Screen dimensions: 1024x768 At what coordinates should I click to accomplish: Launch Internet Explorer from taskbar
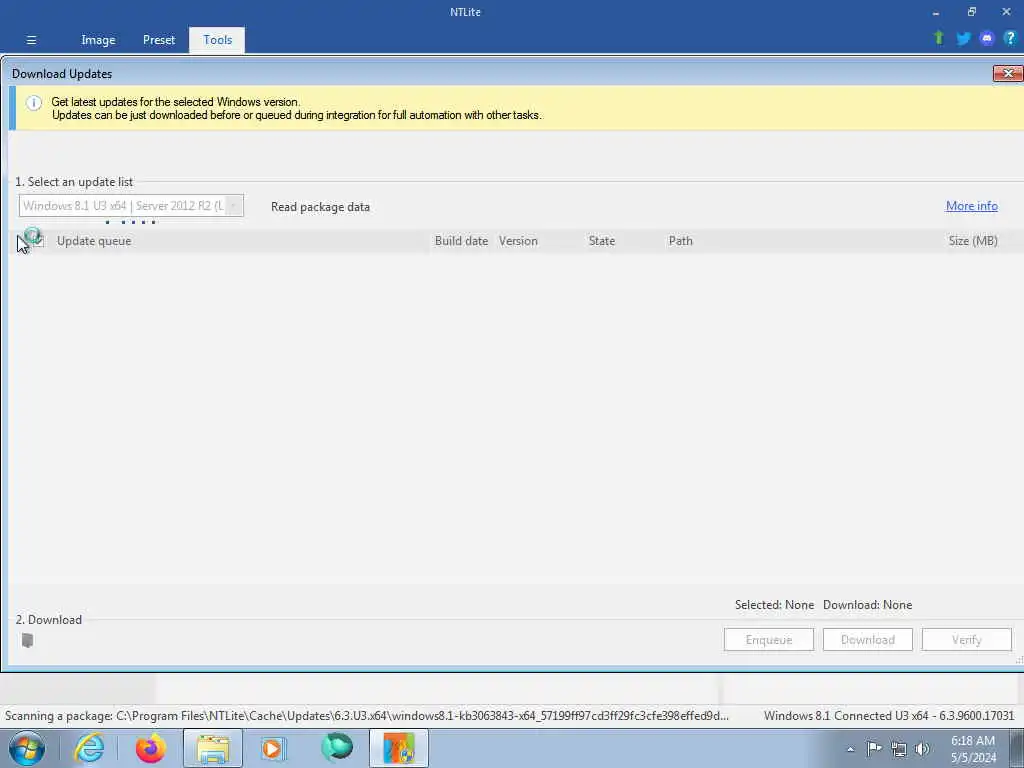(89, 748)
